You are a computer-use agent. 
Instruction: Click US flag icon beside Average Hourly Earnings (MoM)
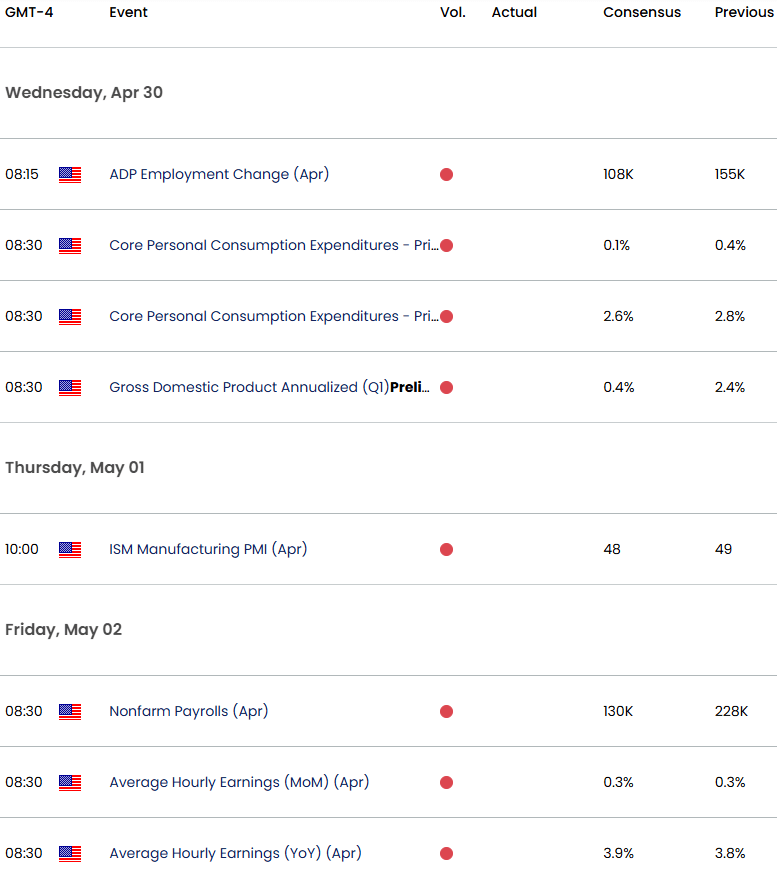click(70, 782)
